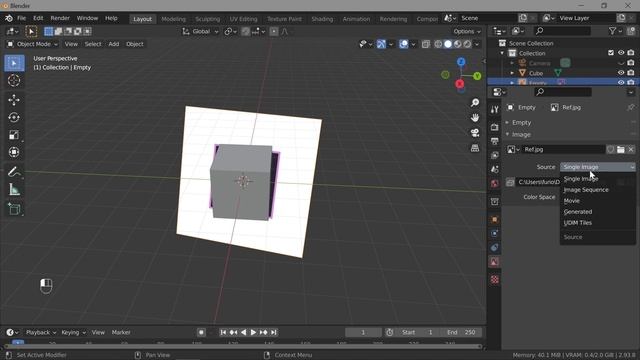Open the Physics properties tab
Screen dimensions: 640x360
pyautogui.click(x=495, y=233)
